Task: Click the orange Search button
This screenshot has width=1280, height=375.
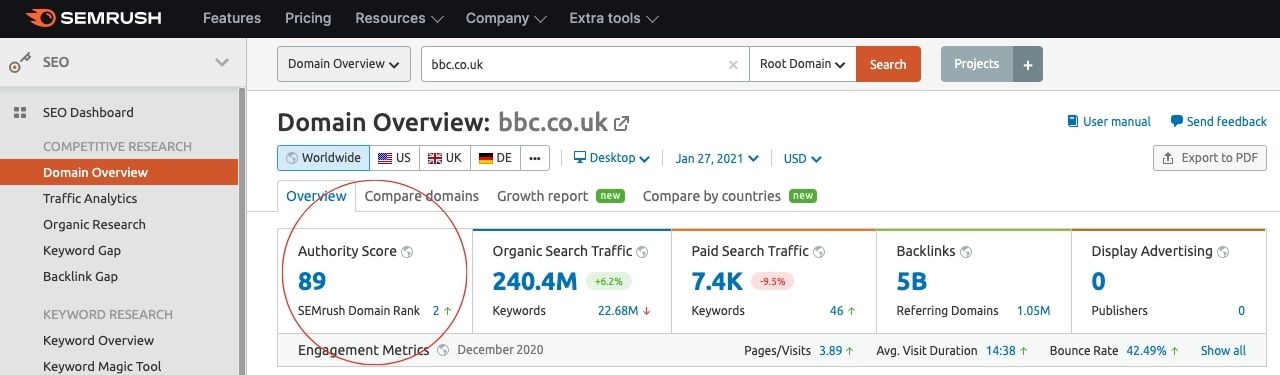Action: pos(888,64)
